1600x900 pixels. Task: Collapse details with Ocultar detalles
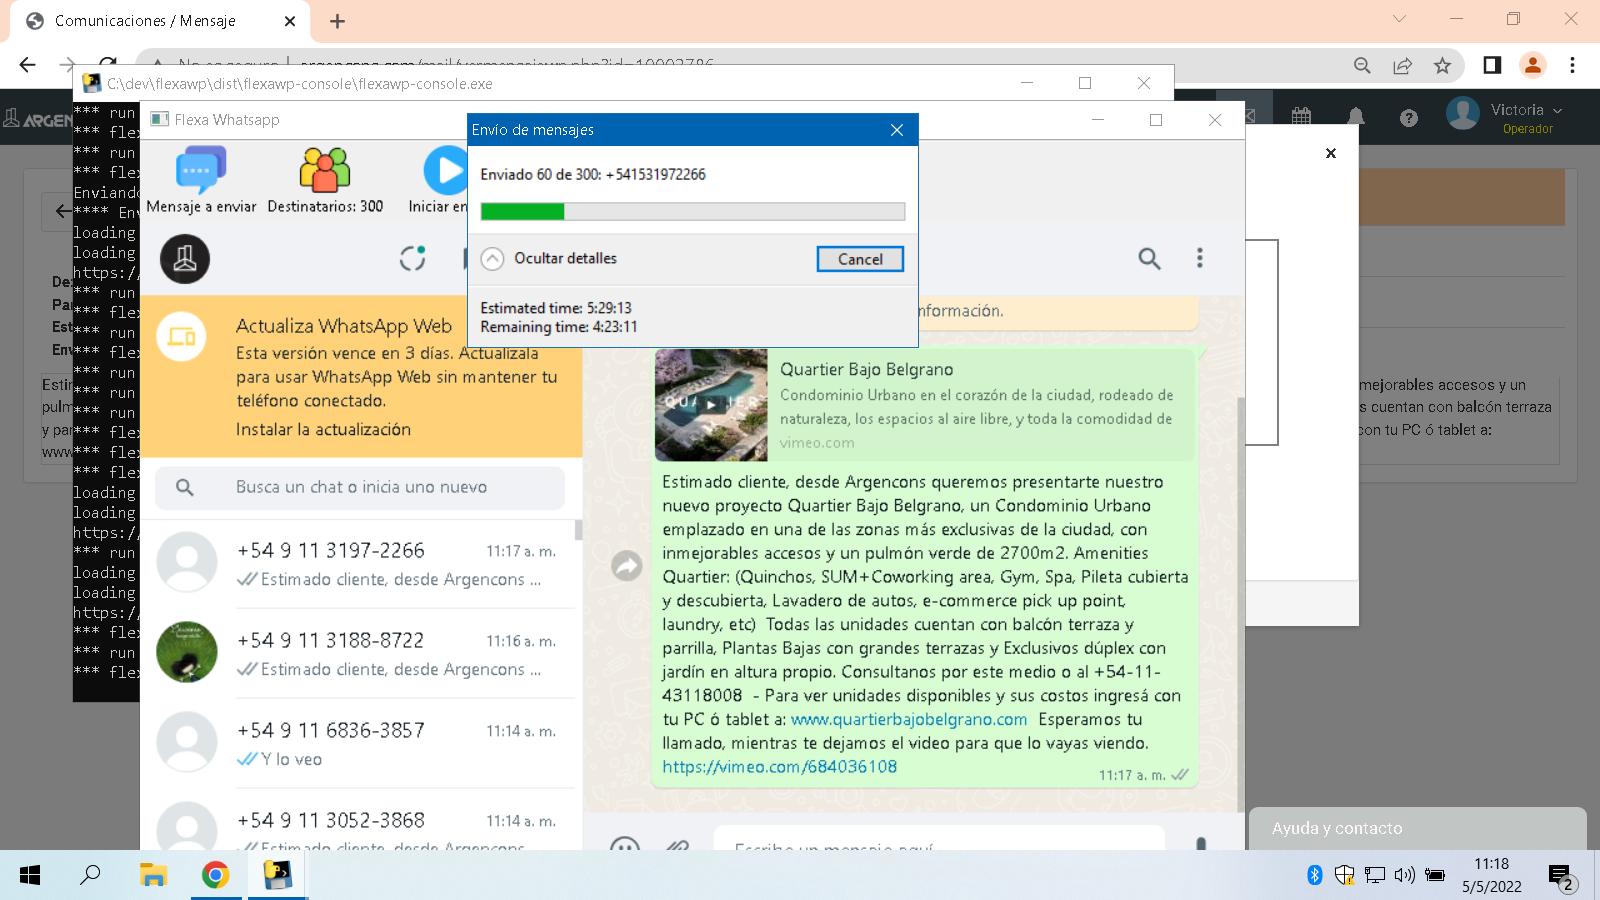(549, 258)
